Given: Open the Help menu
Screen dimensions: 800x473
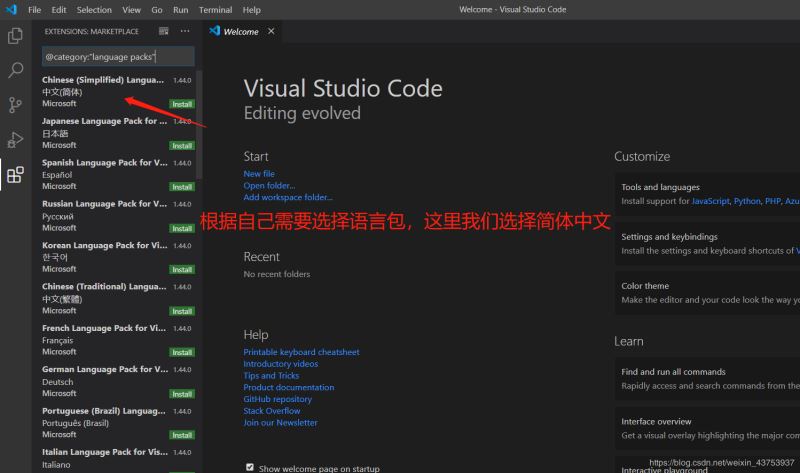Looking at the screenshot, I should [x=252, y=10].
